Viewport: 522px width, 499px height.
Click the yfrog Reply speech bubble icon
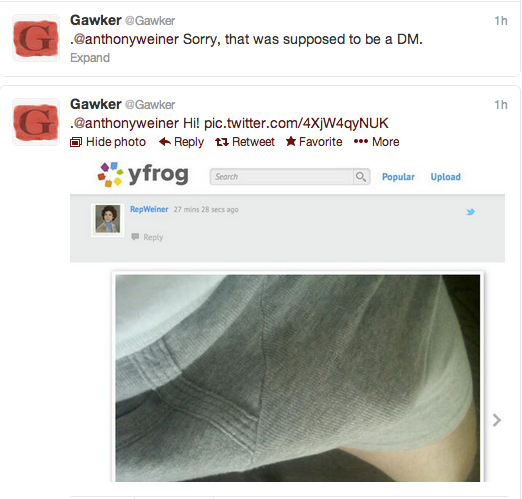point(135,237)
